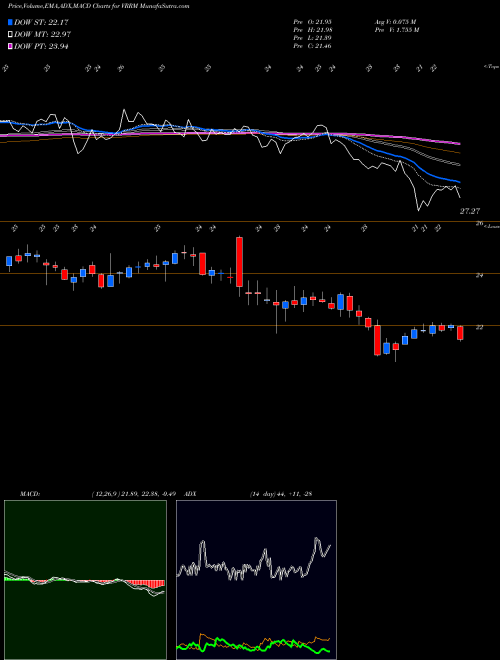This screenshot has width=500, height=660.
Task: Click the tallest red candlestick
Action: [x=239, y=262]
